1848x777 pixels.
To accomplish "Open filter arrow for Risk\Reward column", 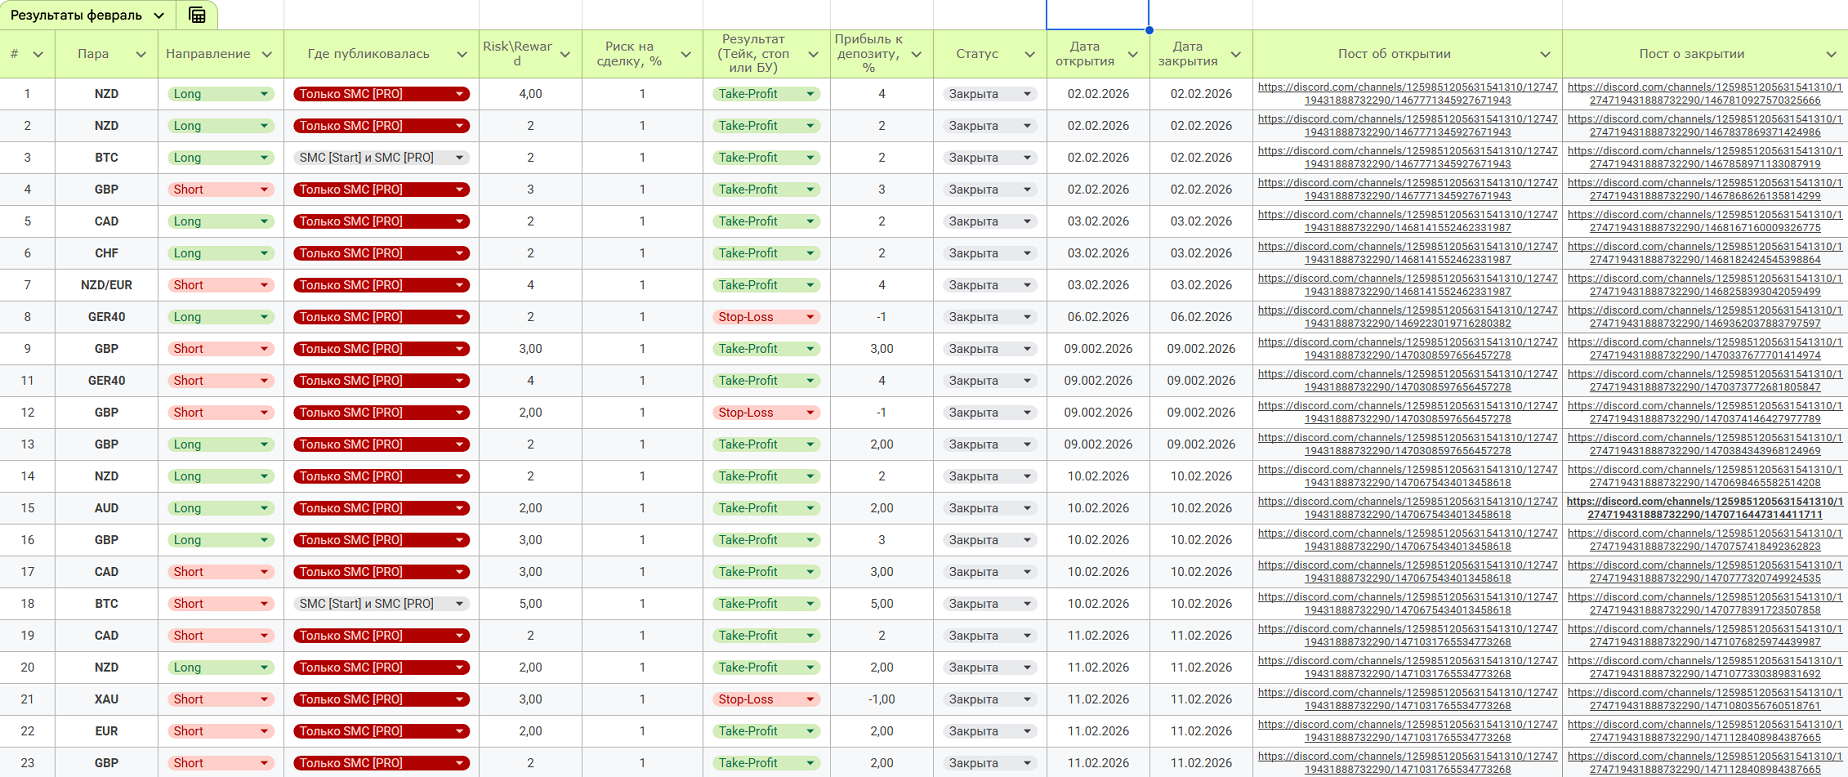I will pos(565,54).
